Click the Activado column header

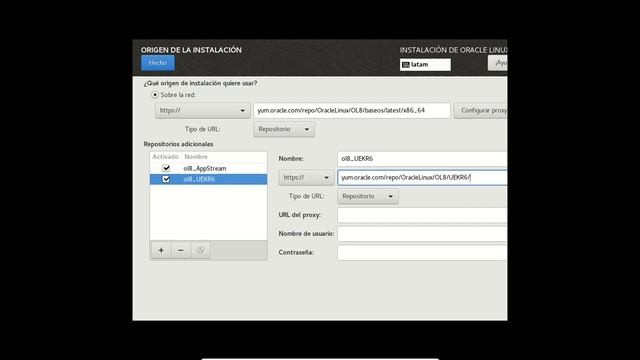pos(165,157)
